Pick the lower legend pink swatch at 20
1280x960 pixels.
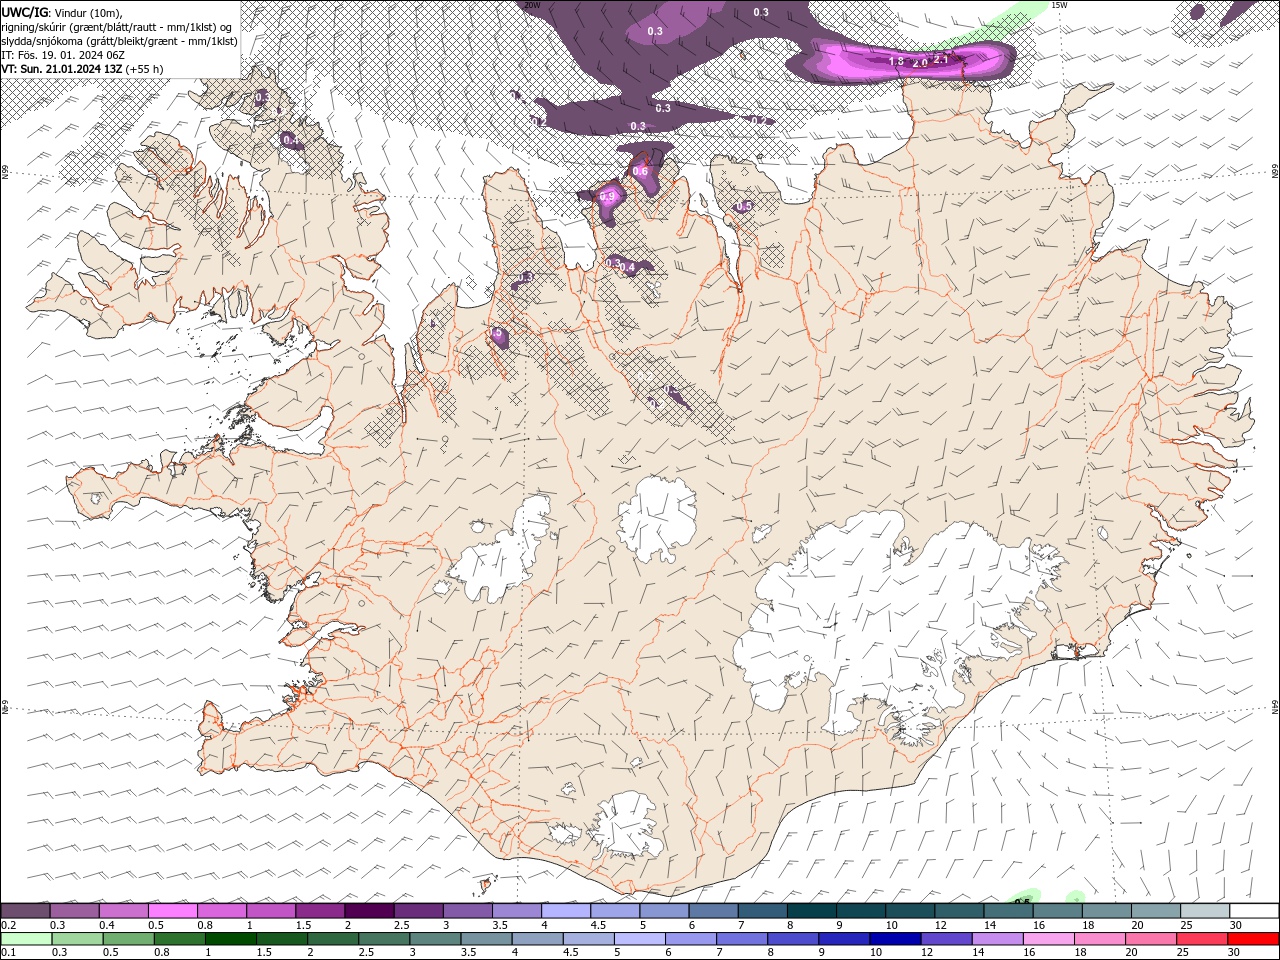(1150, 939)
